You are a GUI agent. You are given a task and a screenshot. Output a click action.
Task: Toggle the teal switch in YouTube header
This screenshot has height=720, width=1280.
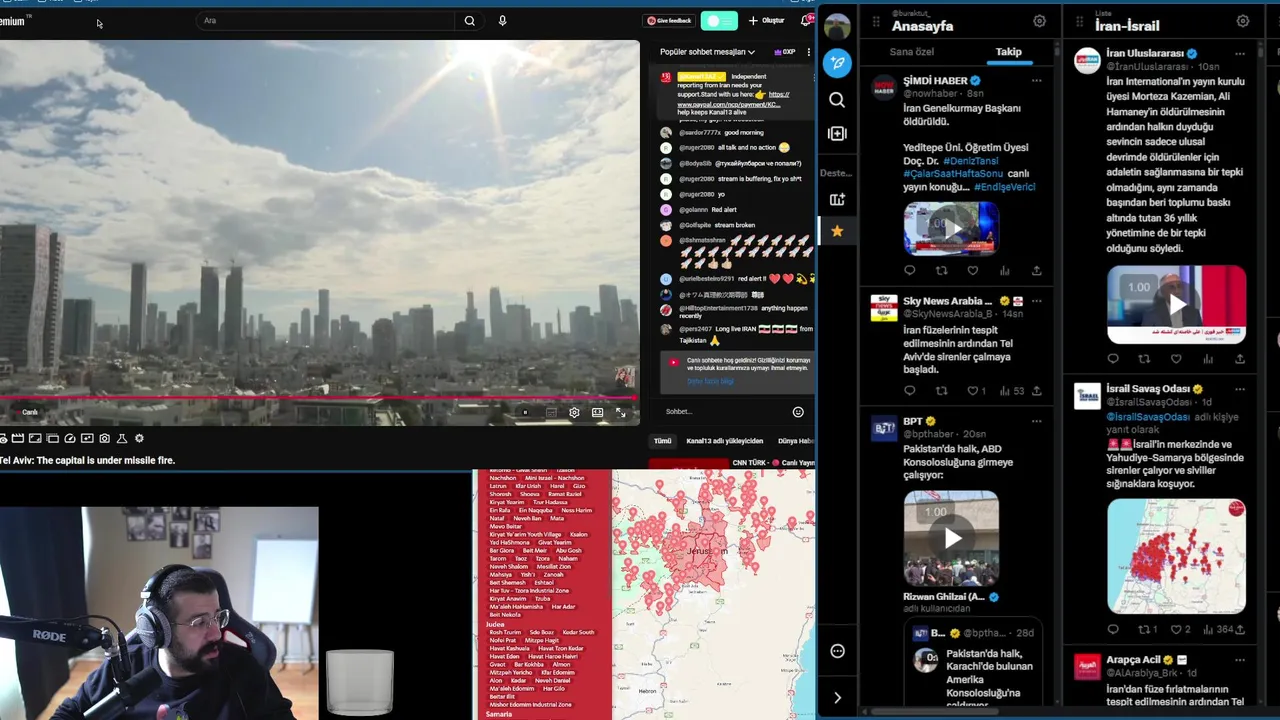click(x=719, y=20)
